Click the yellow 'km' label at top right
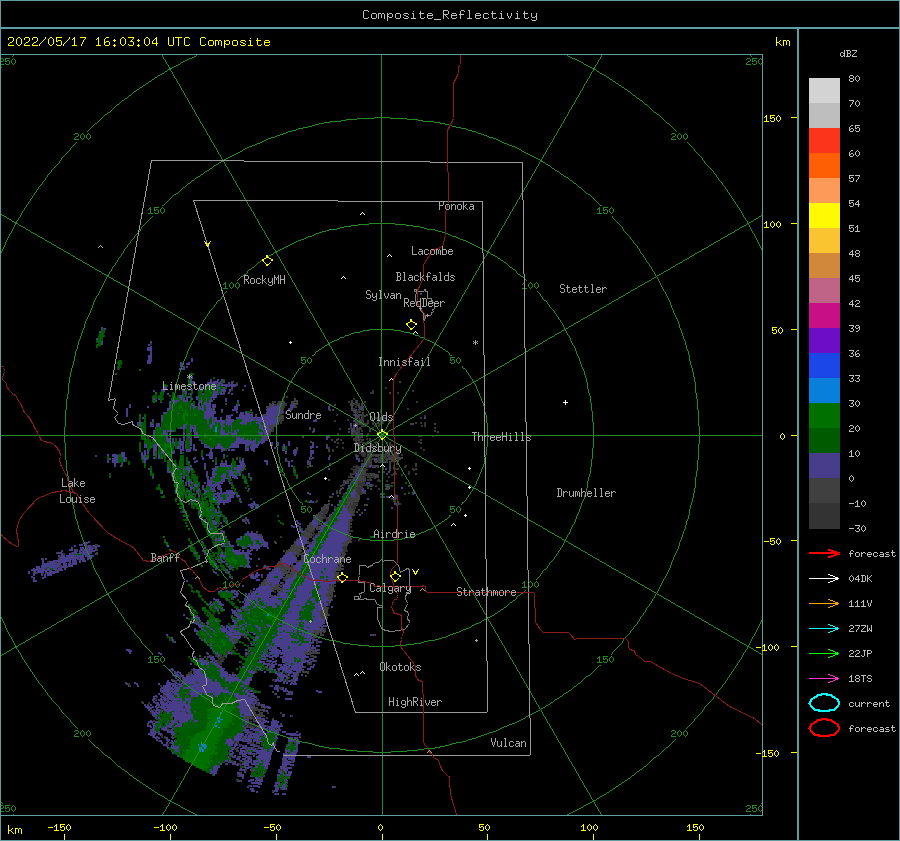This screenshot has height=841, width=900. [782, 42]
